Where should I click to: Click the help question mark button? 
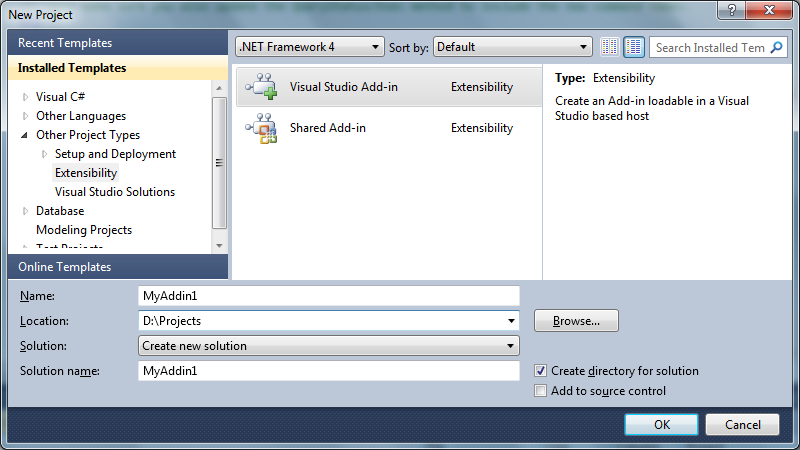[x=731, y=10]
